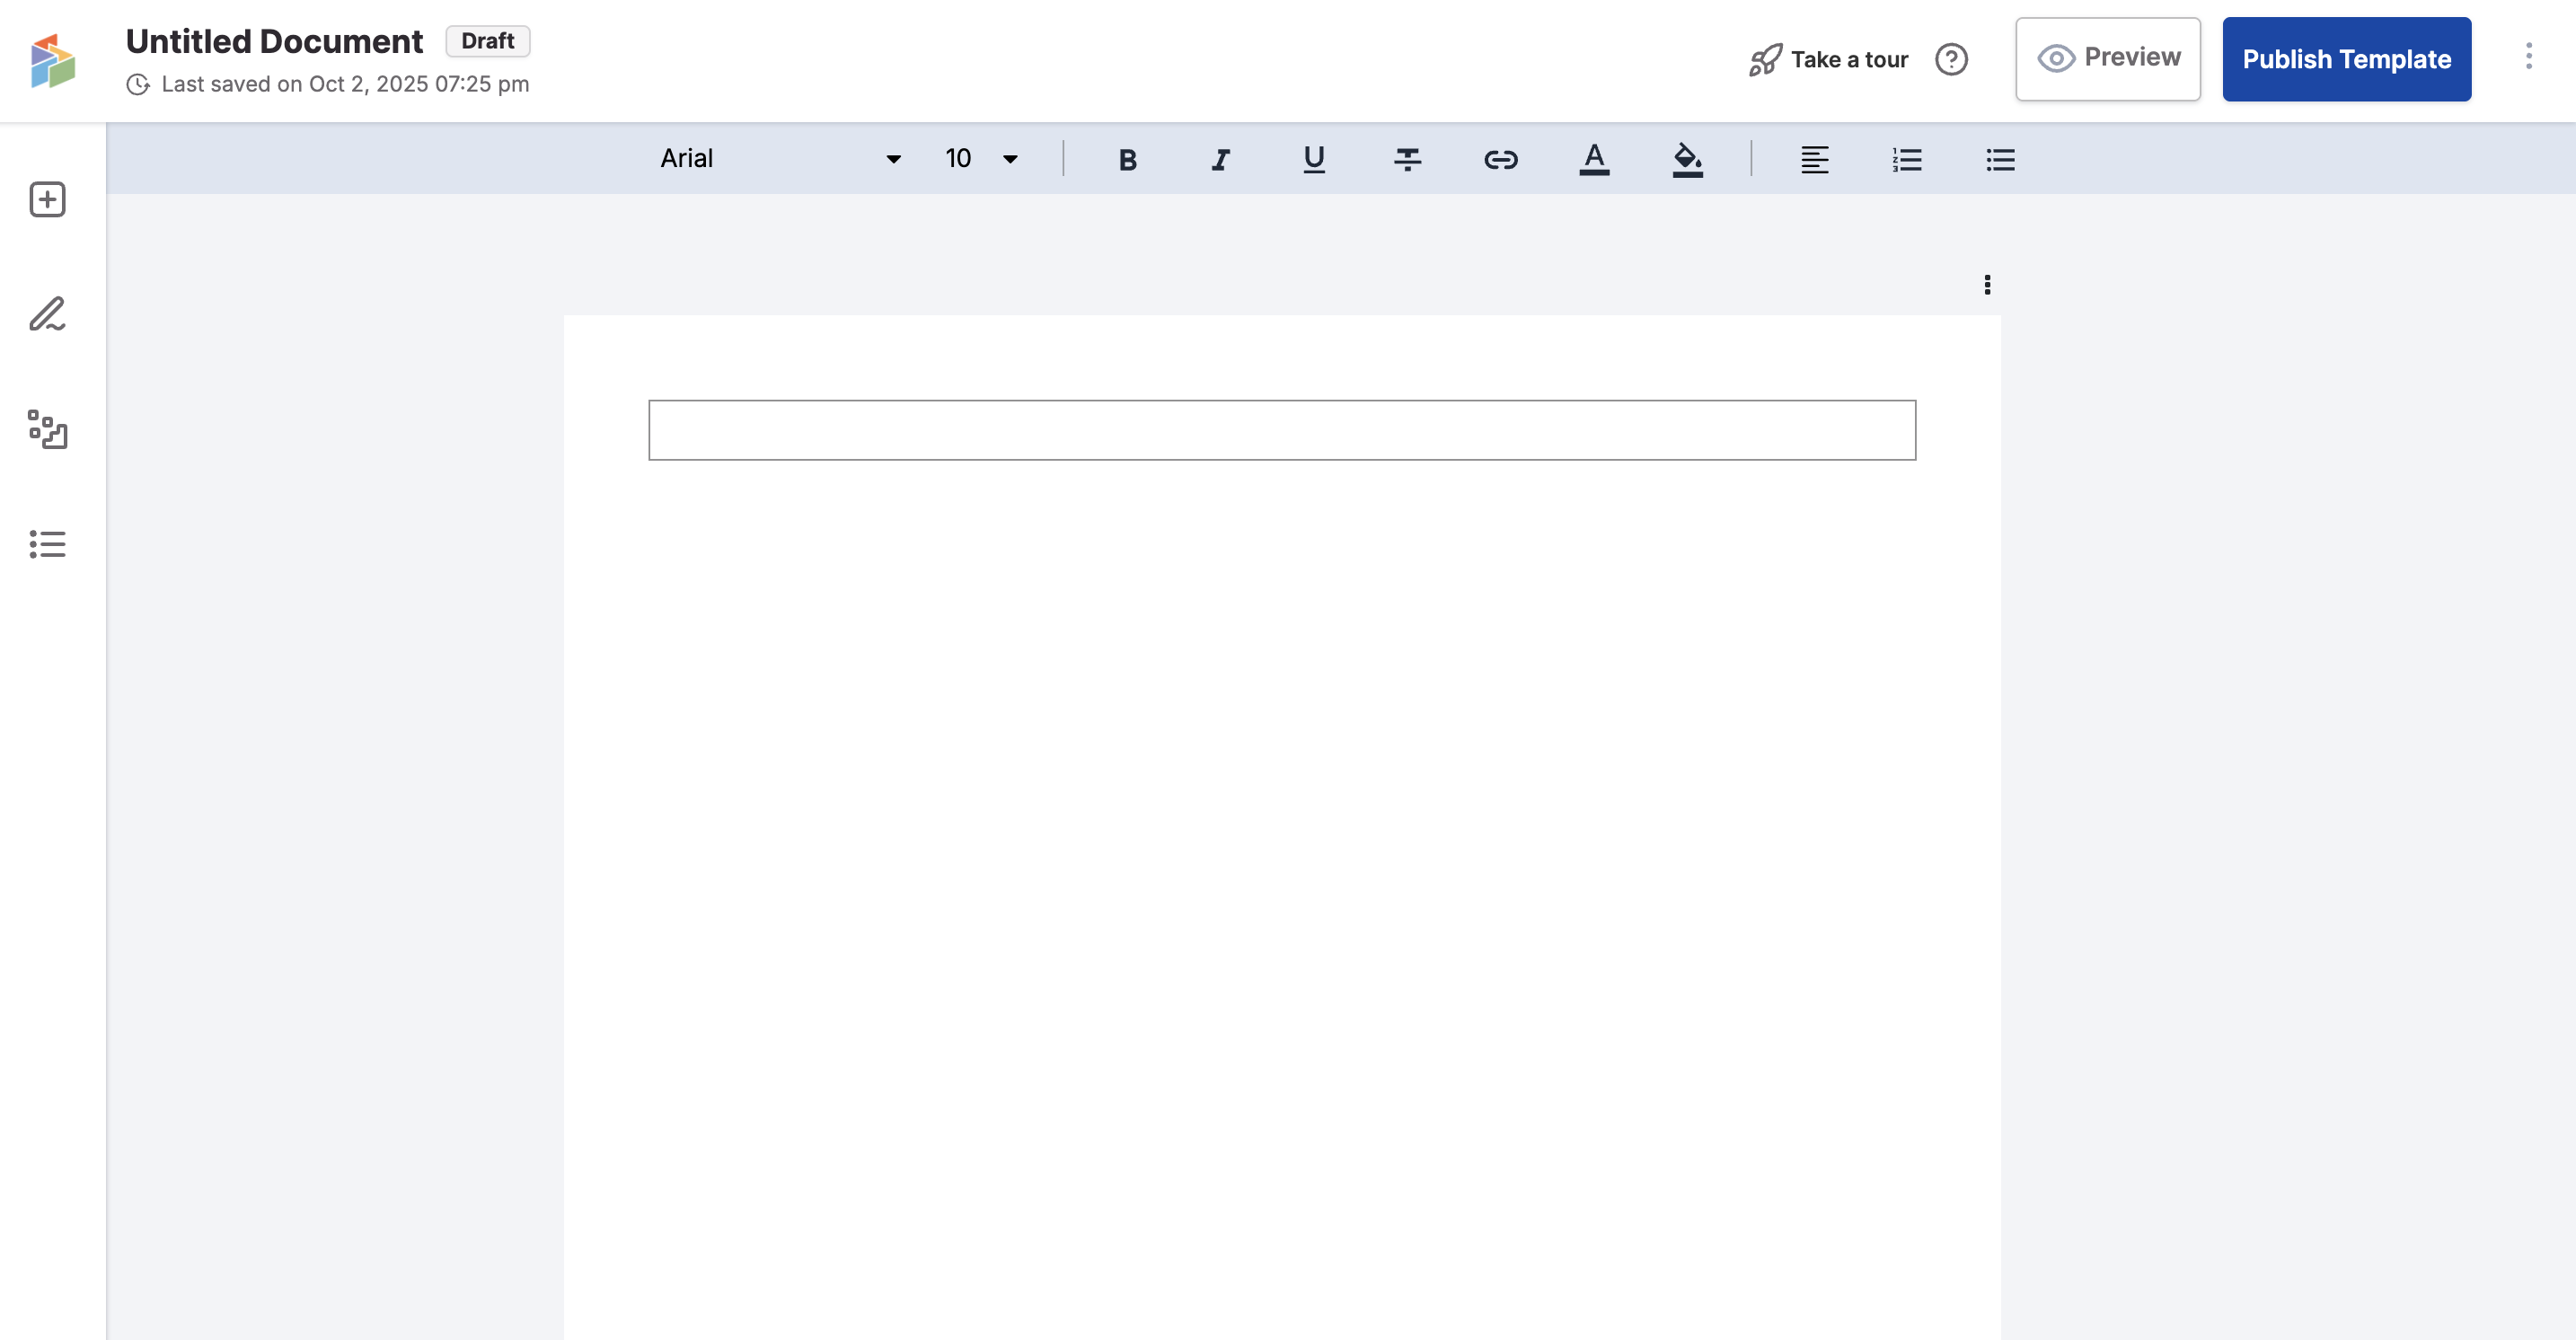Click the add element plus icon in sidebar
Viewport: 2576px width, 1340px height.
click(x=47, y=199)
